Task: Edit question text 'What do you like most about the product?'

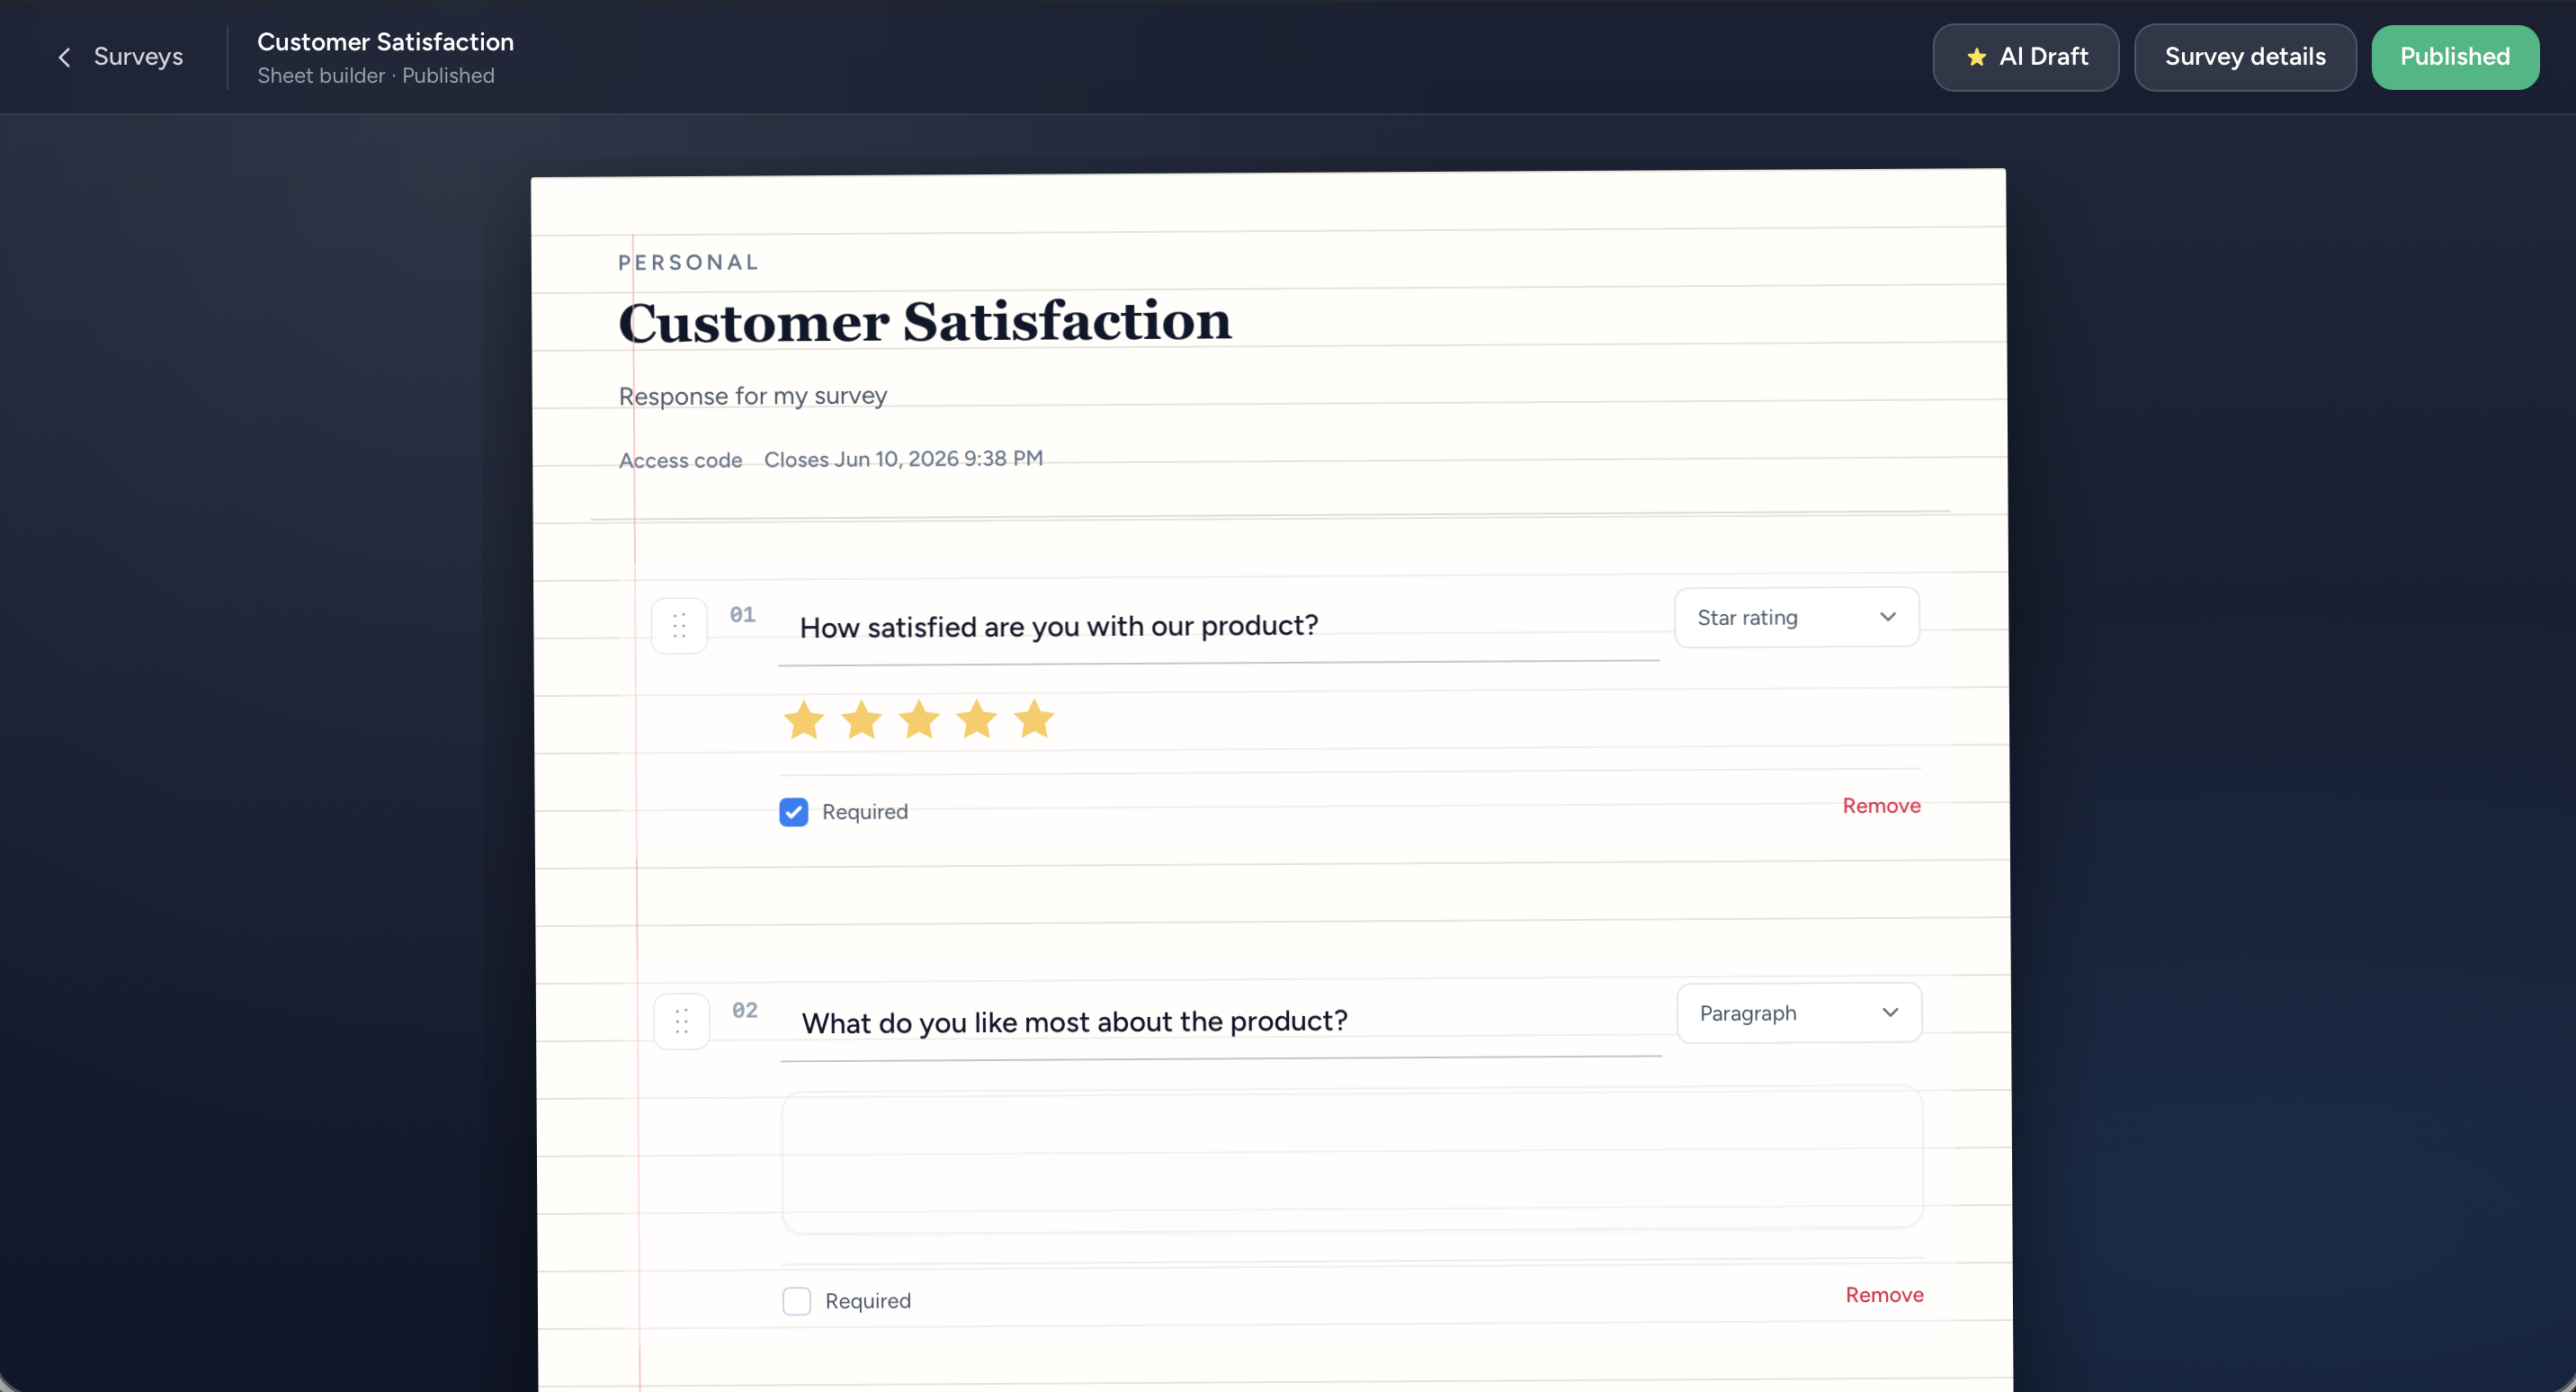Action: click(x=1221, y=1022)
